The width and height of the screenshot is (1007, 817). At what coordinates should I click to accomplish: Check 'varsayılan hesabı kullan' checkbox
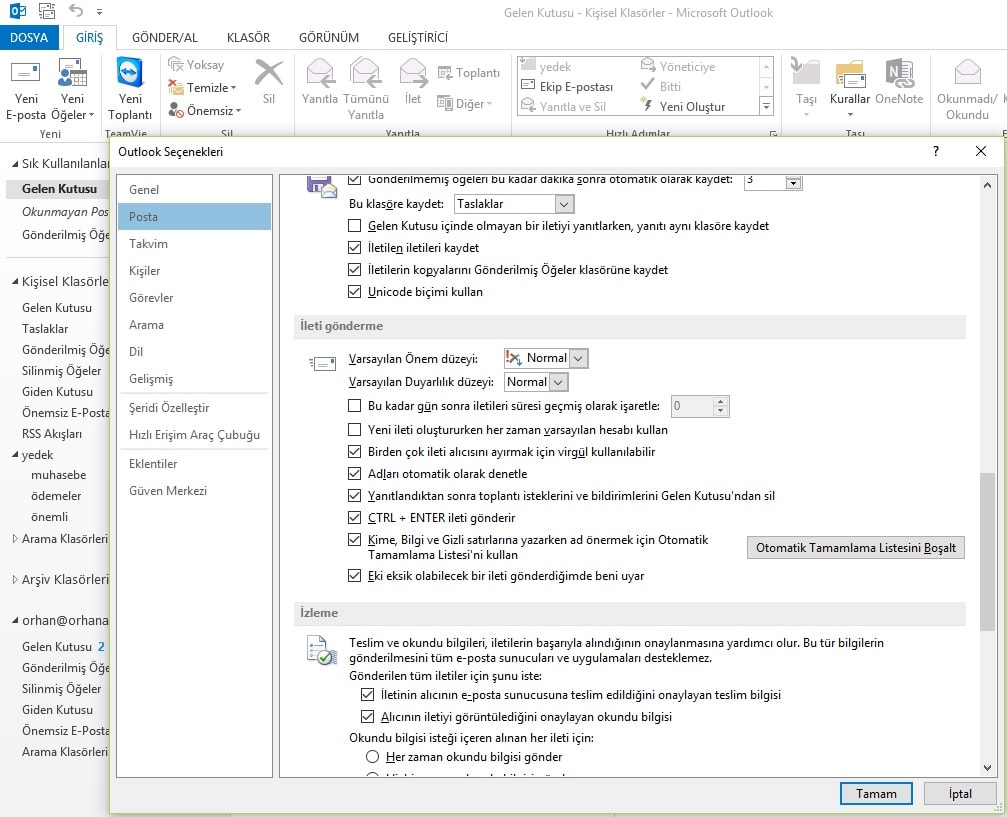354,430
